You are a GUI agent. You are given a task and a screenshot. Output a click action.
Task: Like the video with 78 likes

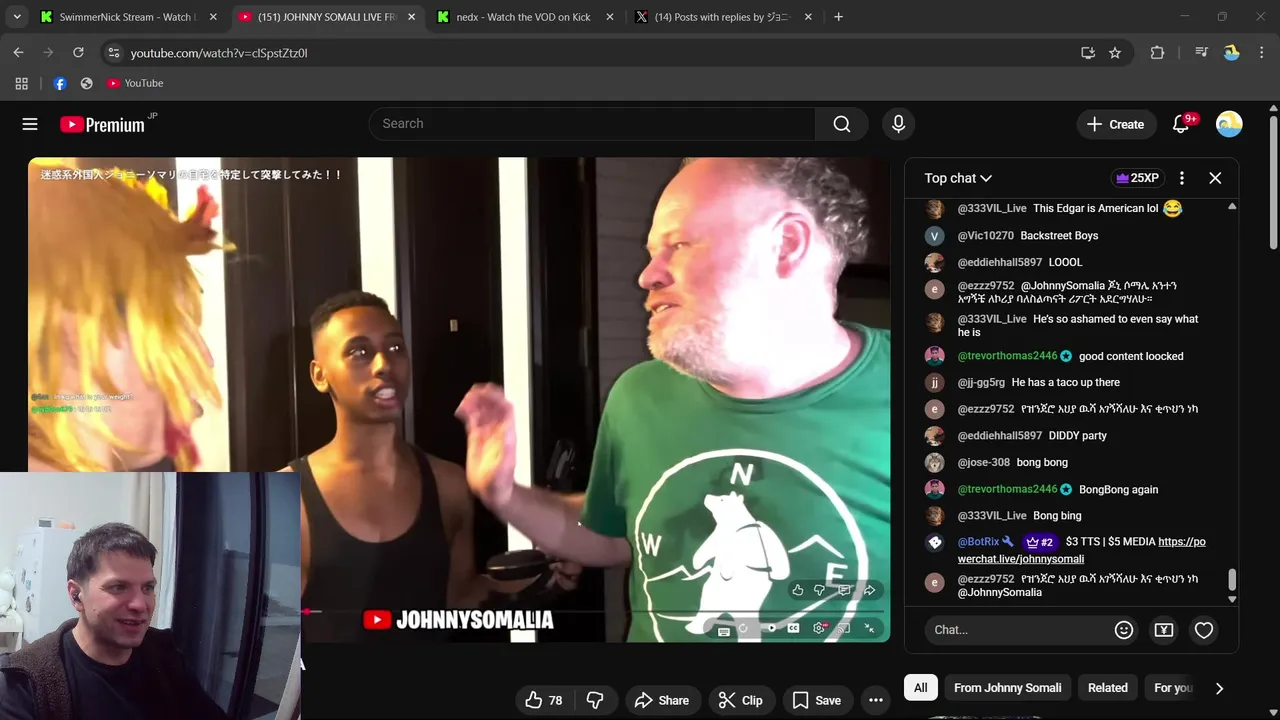coord(544,700)
